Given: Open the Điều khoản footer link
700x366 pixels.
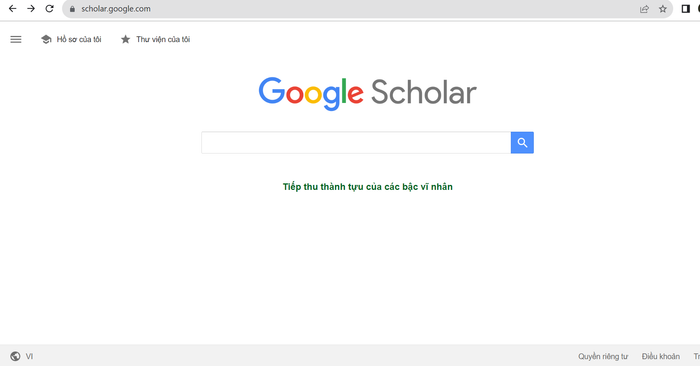Looking at the screenshot, I should [661, 356].
